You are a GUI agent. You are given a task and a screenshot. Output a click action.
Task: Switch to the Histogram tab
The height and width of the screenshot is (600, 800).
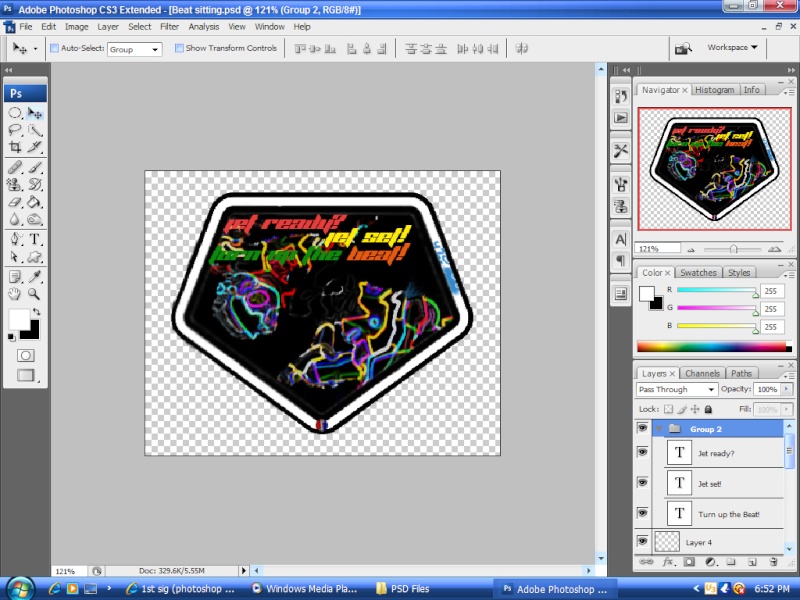714,90
